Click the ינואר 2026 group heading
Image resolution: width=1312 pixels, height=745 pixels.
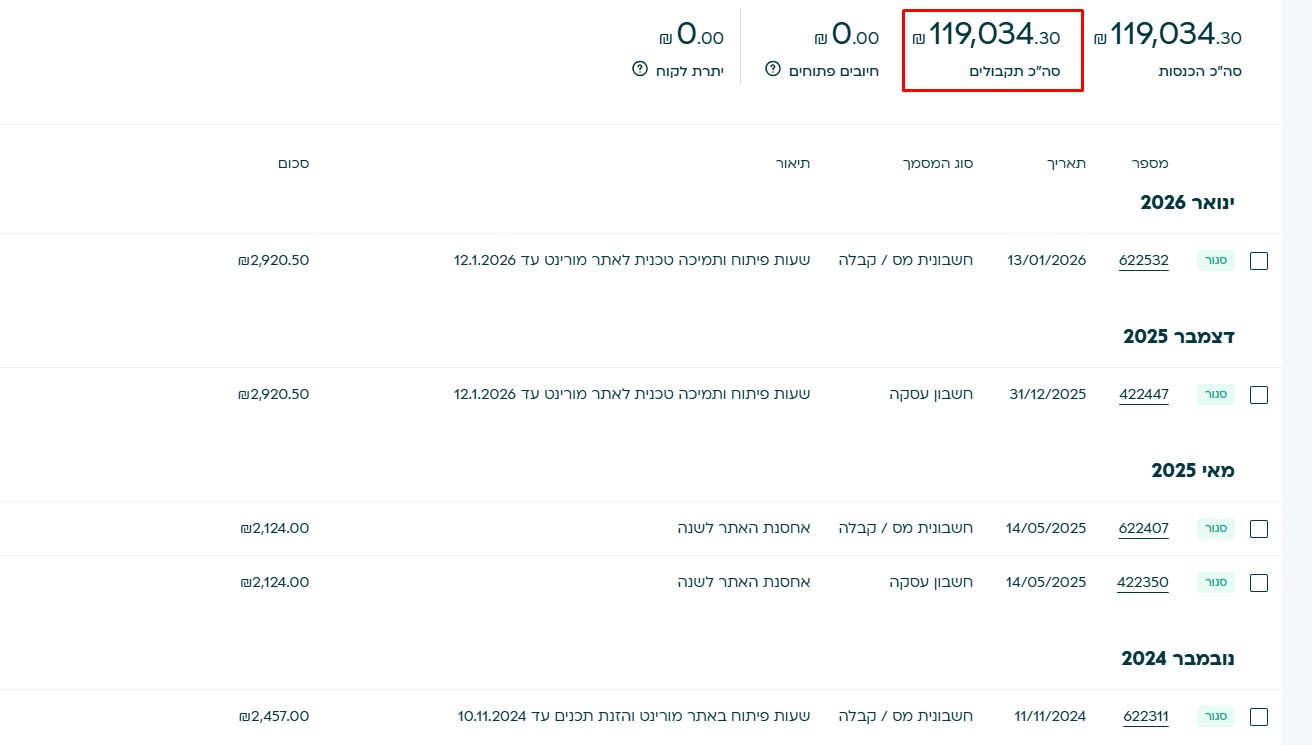[1187, 203]
